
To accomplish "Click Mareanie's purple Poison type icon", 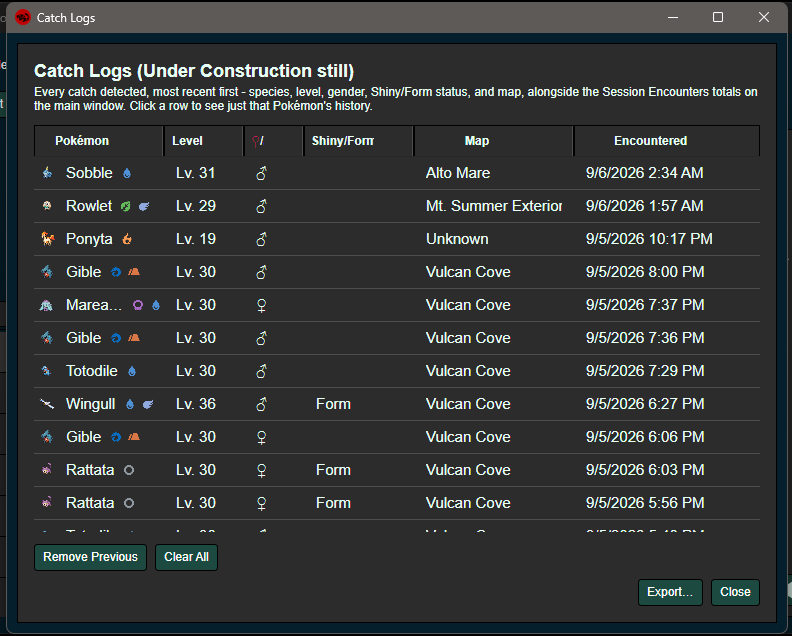I will pos(138,305).
